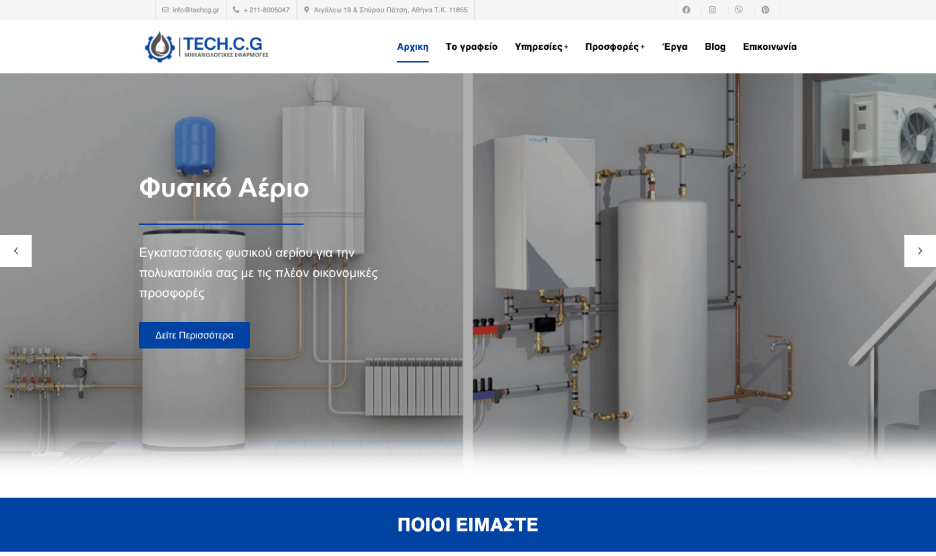Screen dimensions: 936x556
Task: Open the Το γραφείο menu item
Action: 471,47
